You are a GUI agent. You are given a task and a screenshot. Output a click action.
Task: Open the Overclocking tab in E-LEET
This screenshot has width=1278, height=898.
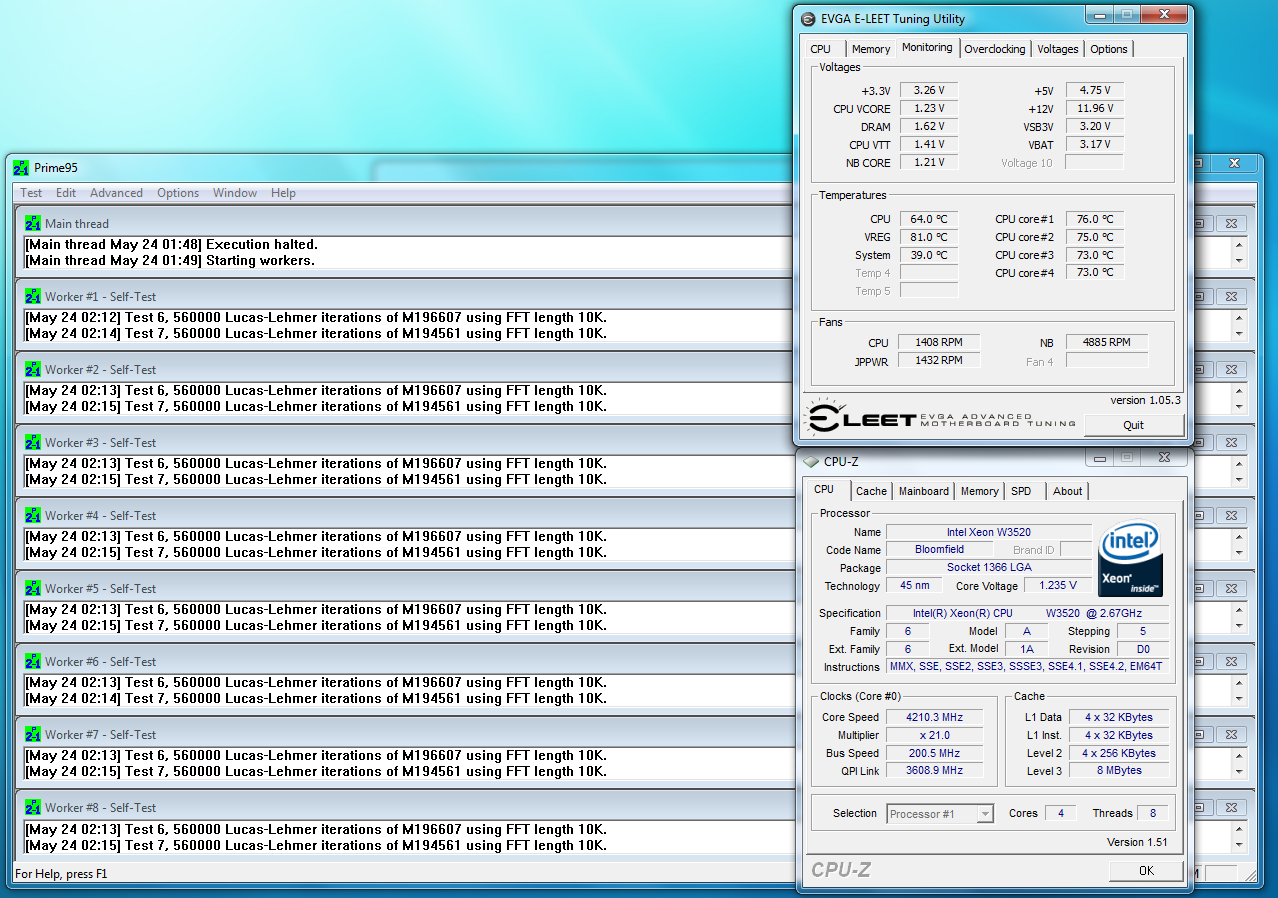(995, 49)
